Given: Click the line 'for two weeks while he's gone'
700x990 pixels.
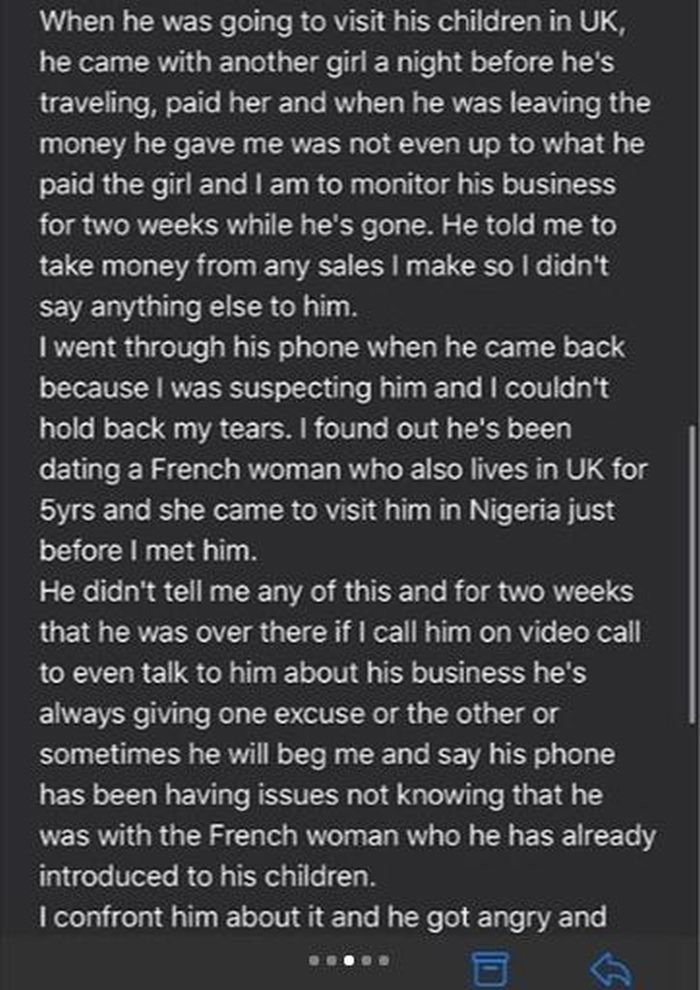Looking at the screenshot, I should [328, 226].
